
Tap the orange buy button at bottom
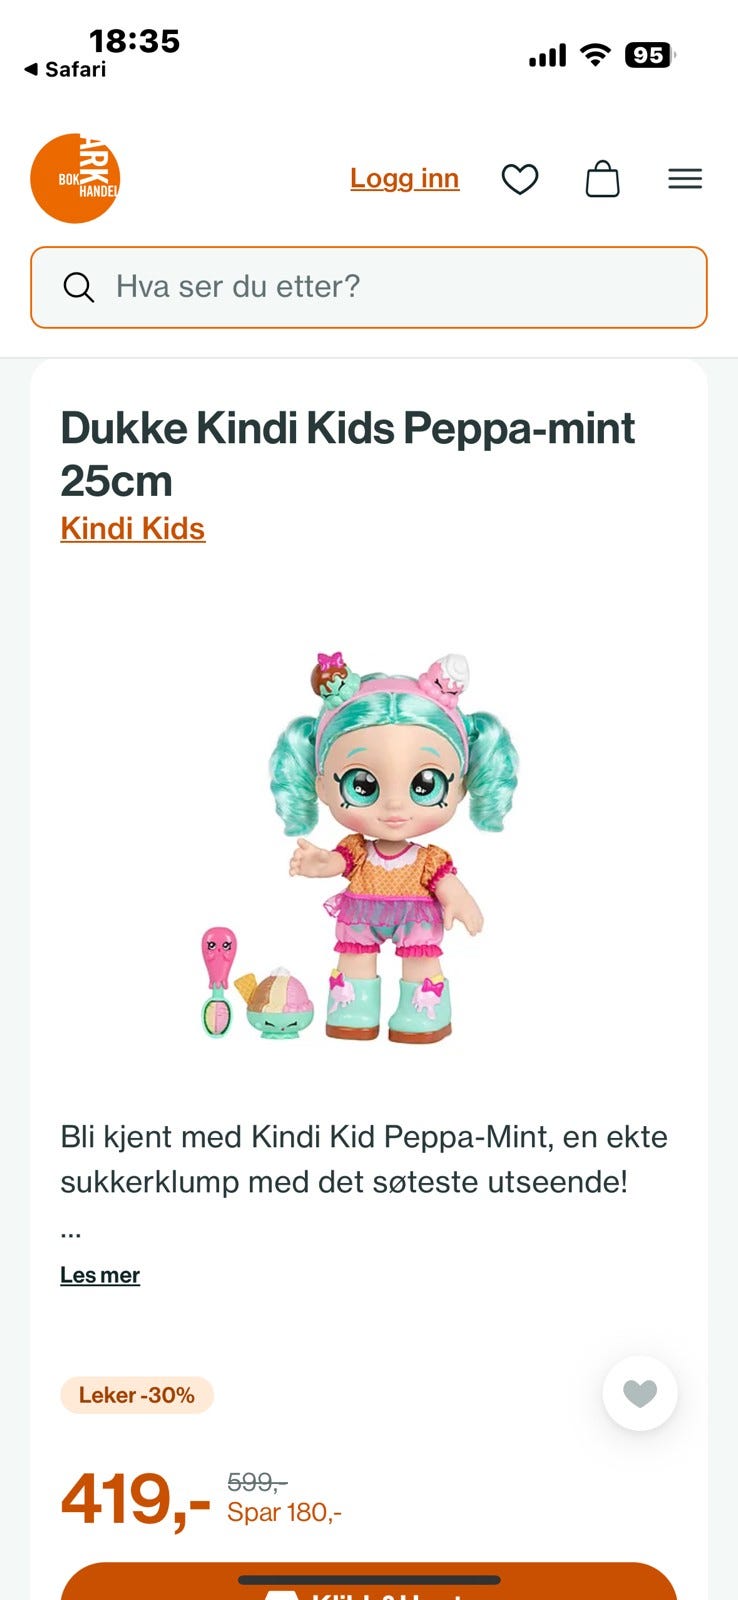(x=369, y=1582)
